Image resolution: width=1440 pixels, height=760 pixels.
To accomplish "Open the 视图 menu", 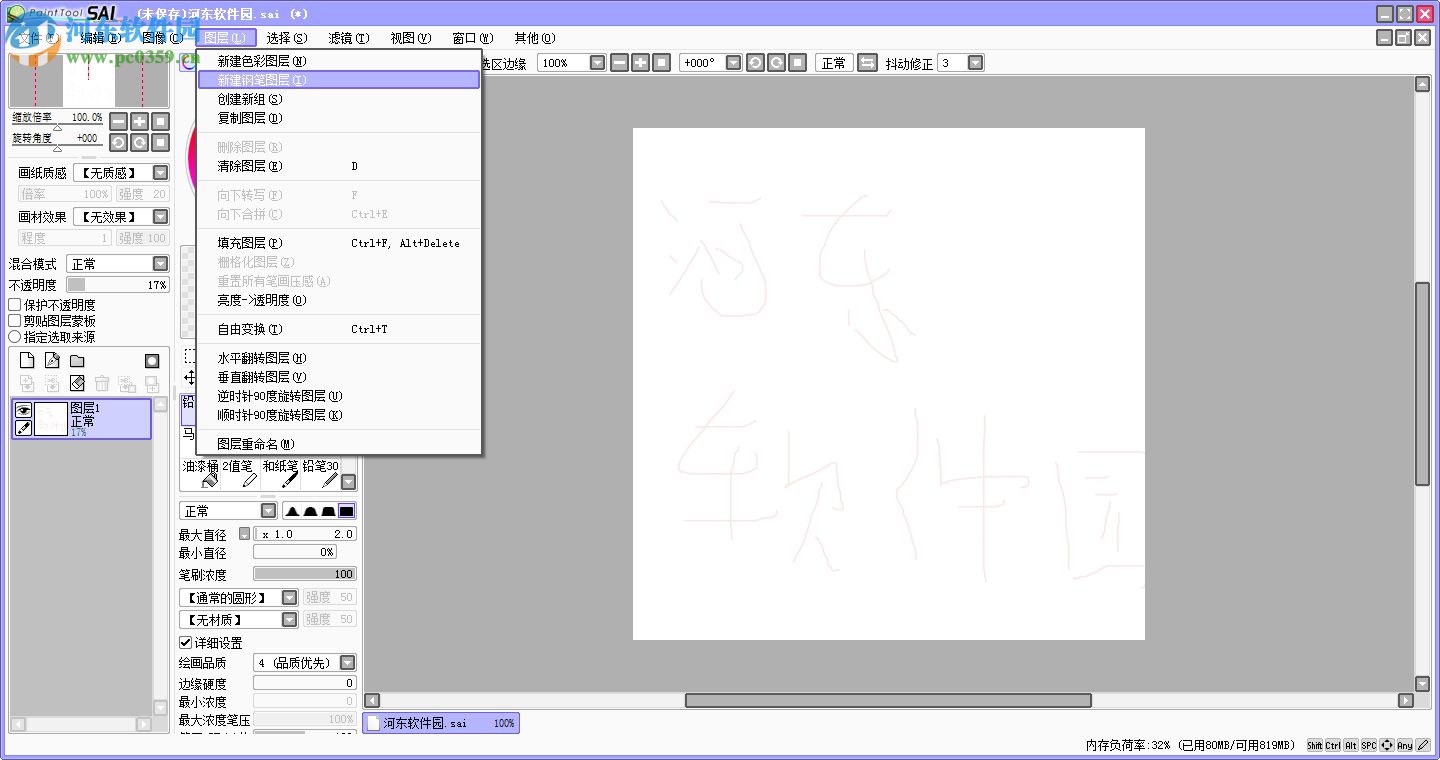I will coord(410,38).
